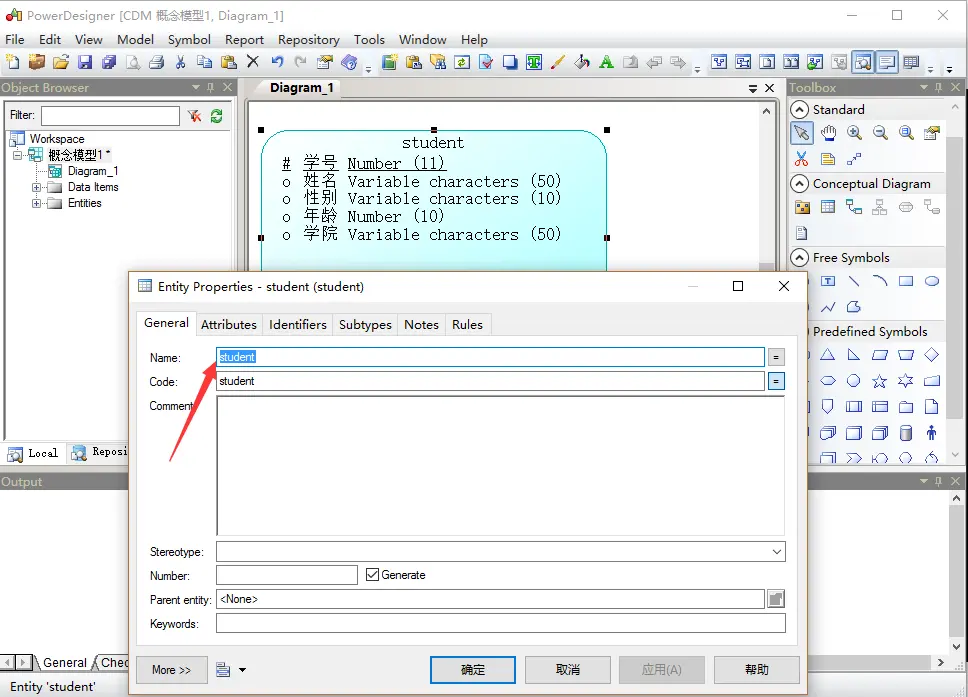Select the Package tool in Conceptual Diagram palette

pyautogui.click(x=802, y=207)
